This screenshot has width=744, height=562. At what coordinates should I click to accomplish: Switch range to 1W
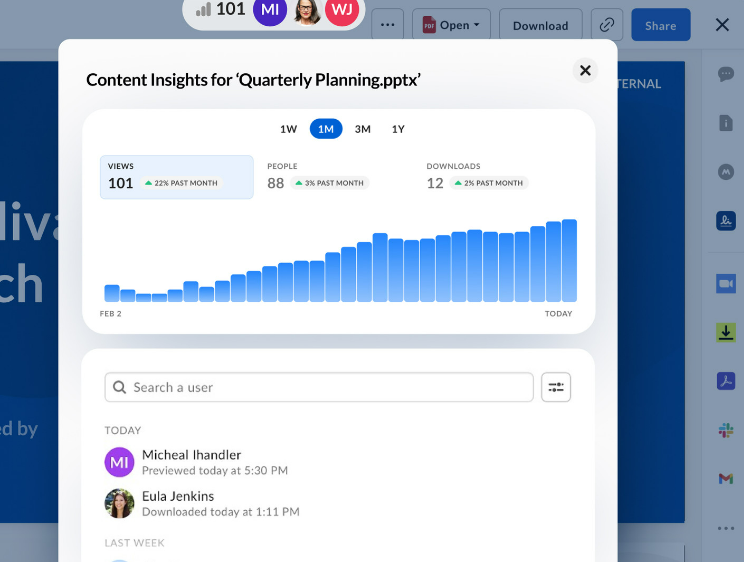(x=288, y=129)
